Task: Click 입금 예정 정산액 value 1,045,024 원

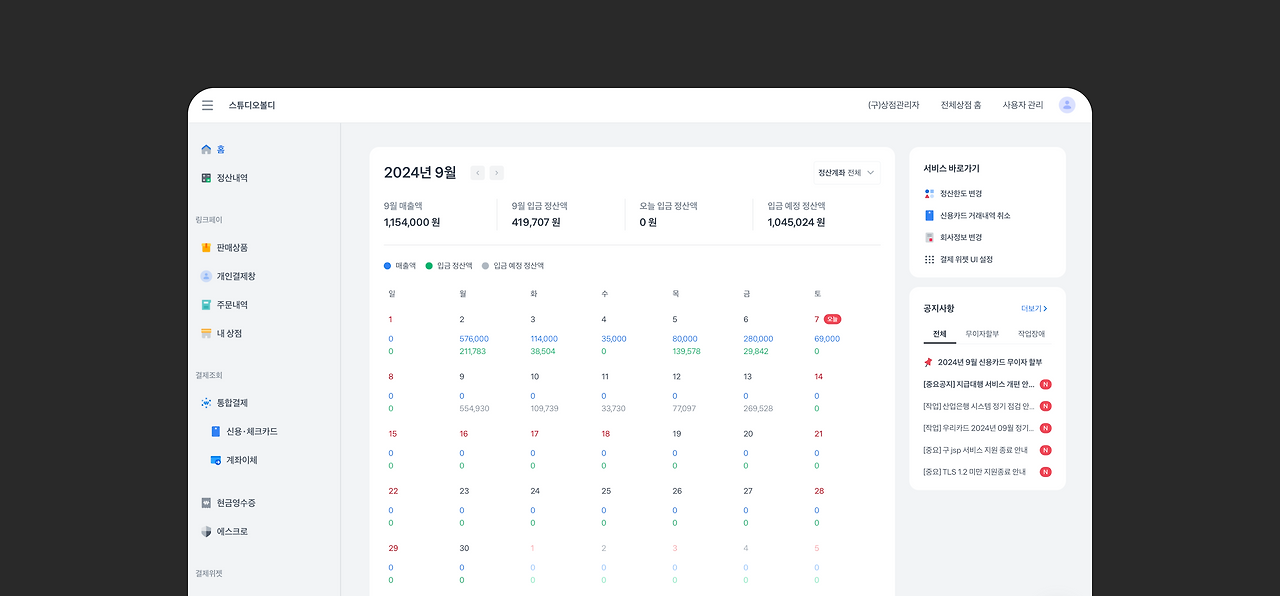Action: (796, 222)
